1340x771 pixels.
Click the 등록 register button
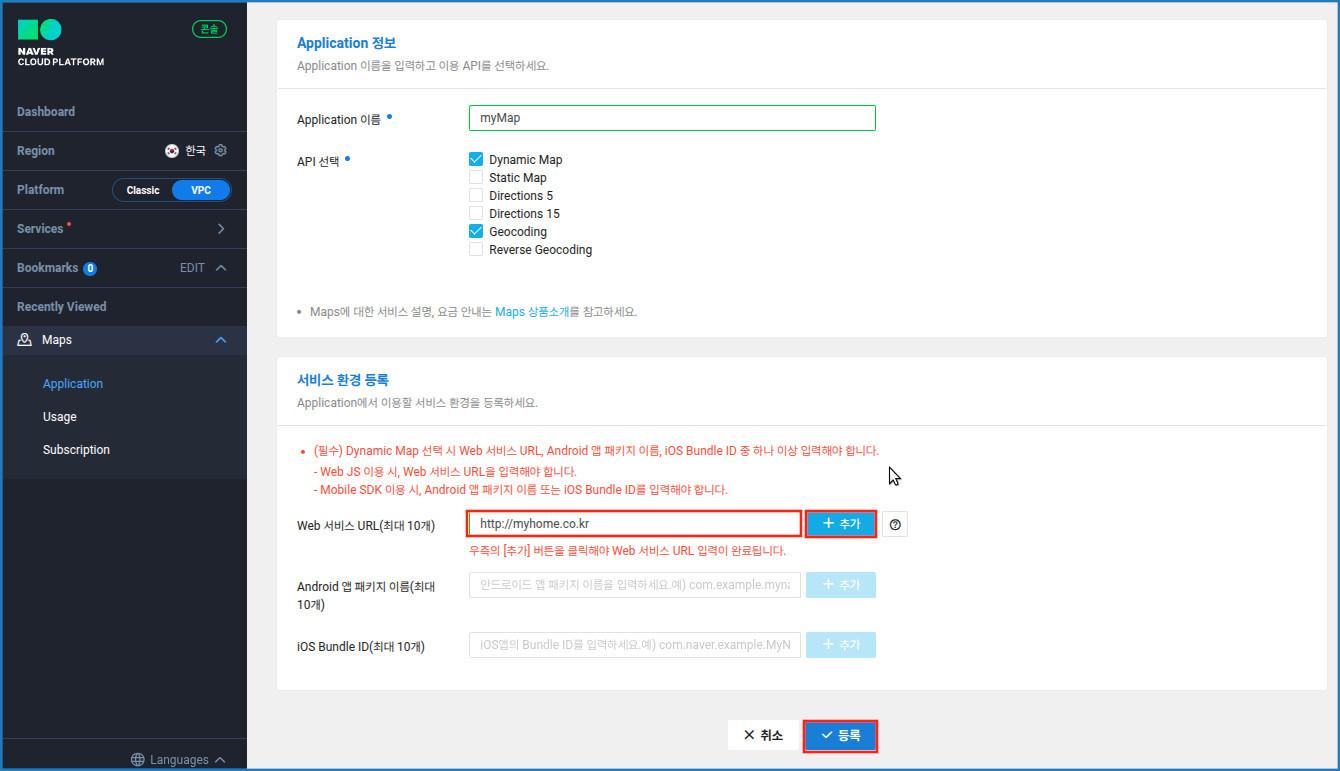(x=840, y=735)
